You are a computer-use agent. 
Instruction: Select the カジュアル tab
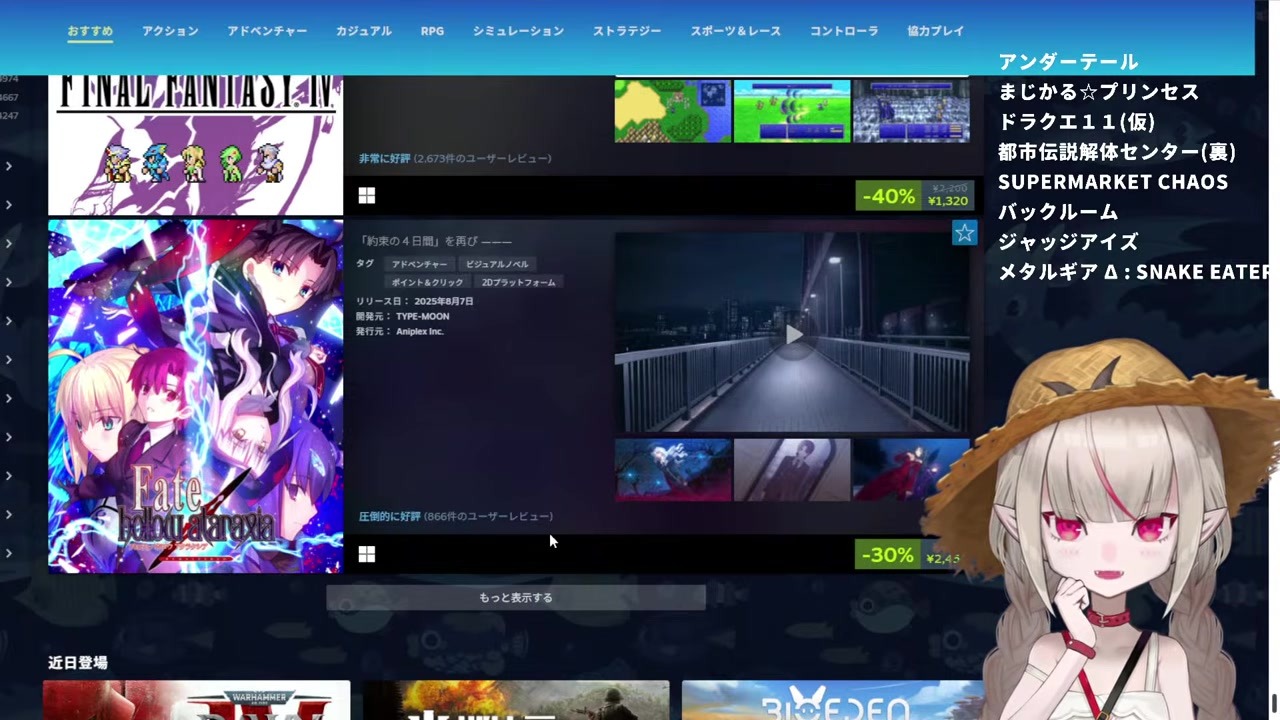point(364,31)
